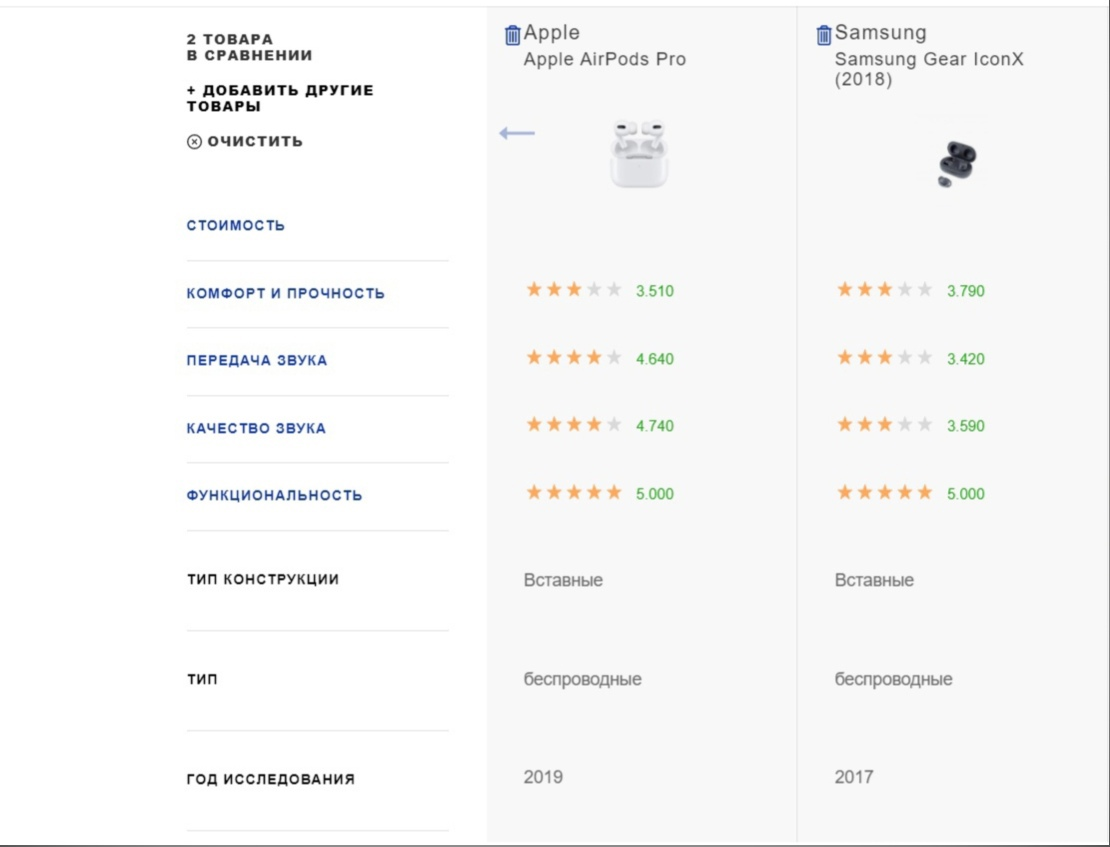Click the left scroll arrow
This screenshot has width=1110, height=847.
[x=517, y=133]
